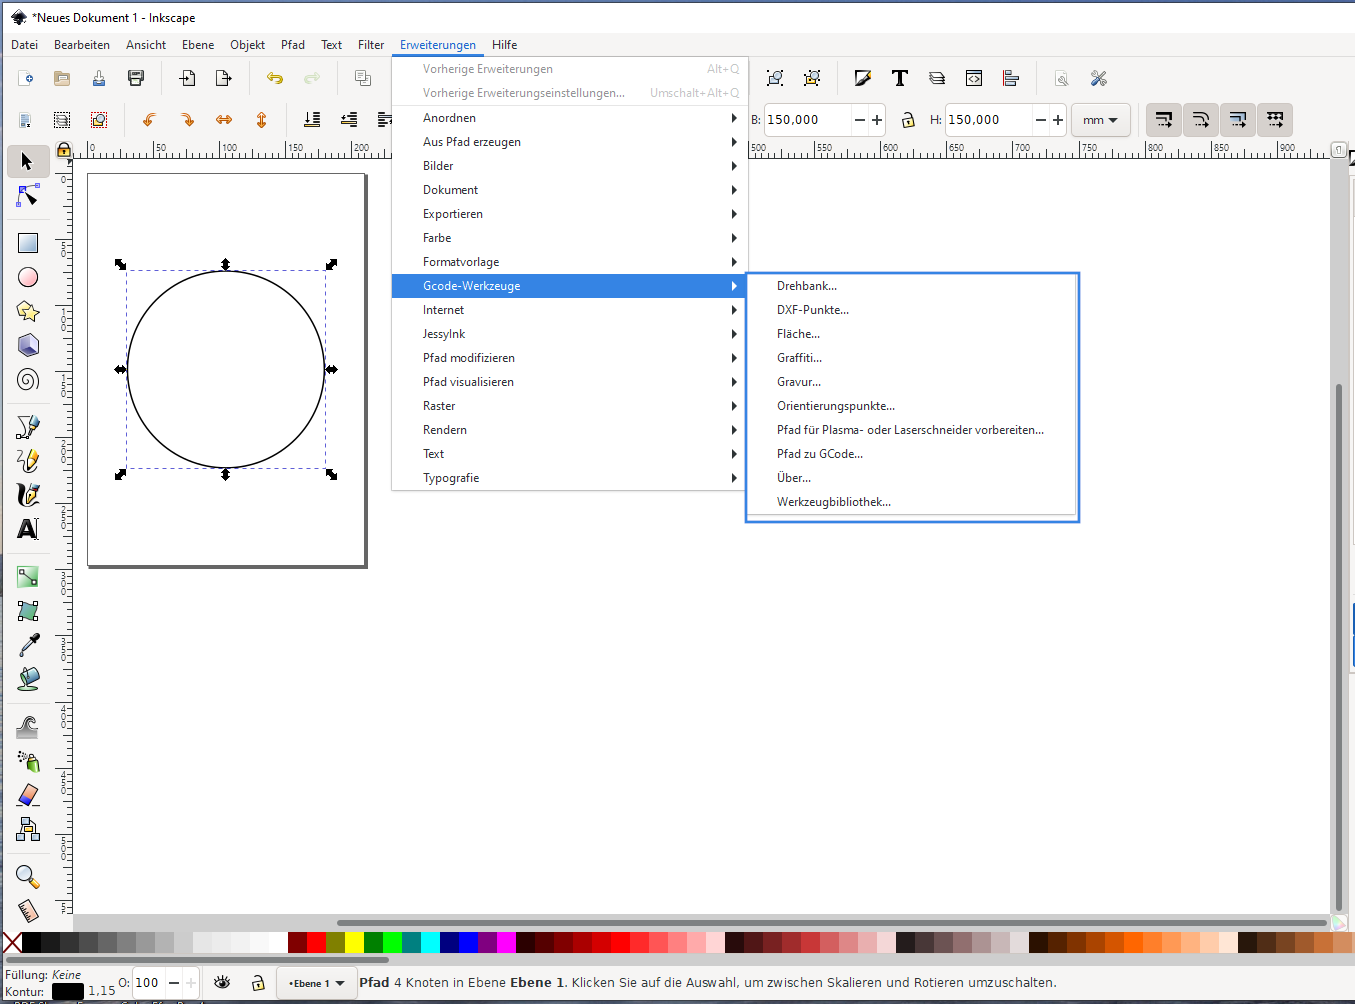Toggle width/height ratio lock
Viewport: 1355px width, 1004px height.
click(908, 120)
